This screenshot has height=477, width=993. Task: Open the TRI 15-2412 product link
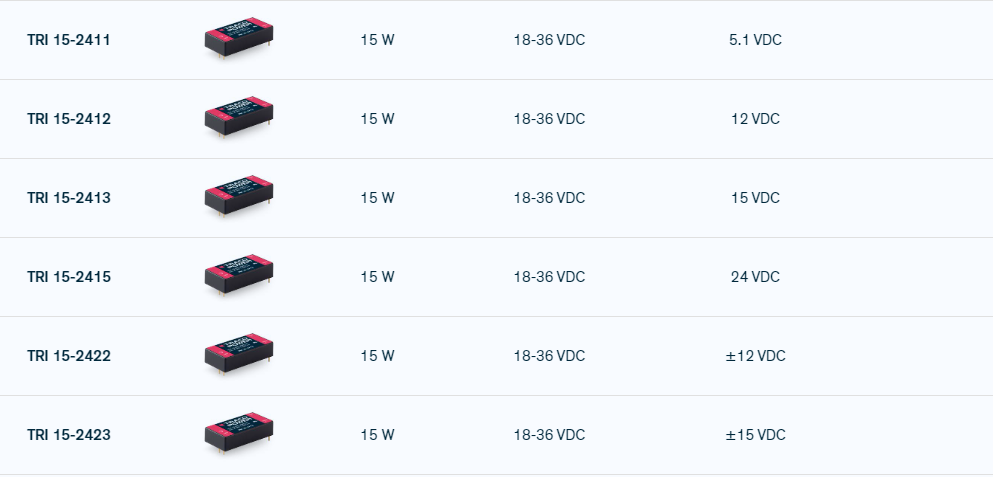(x=69, y=119)
